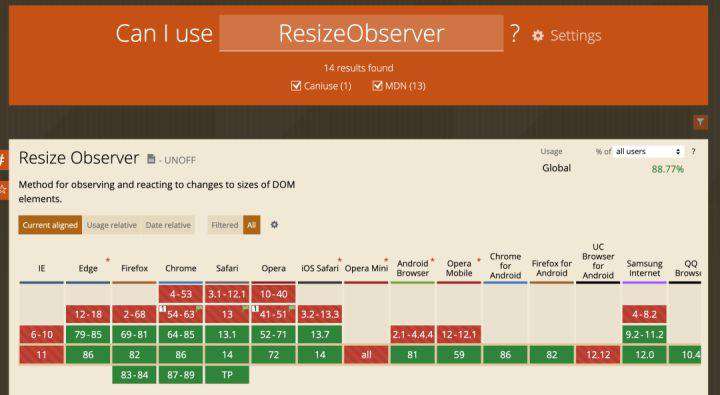This screenshot has height=395, width=720.
Task: Click Firefox 83-84 future cell
Action: pos(135,375)
